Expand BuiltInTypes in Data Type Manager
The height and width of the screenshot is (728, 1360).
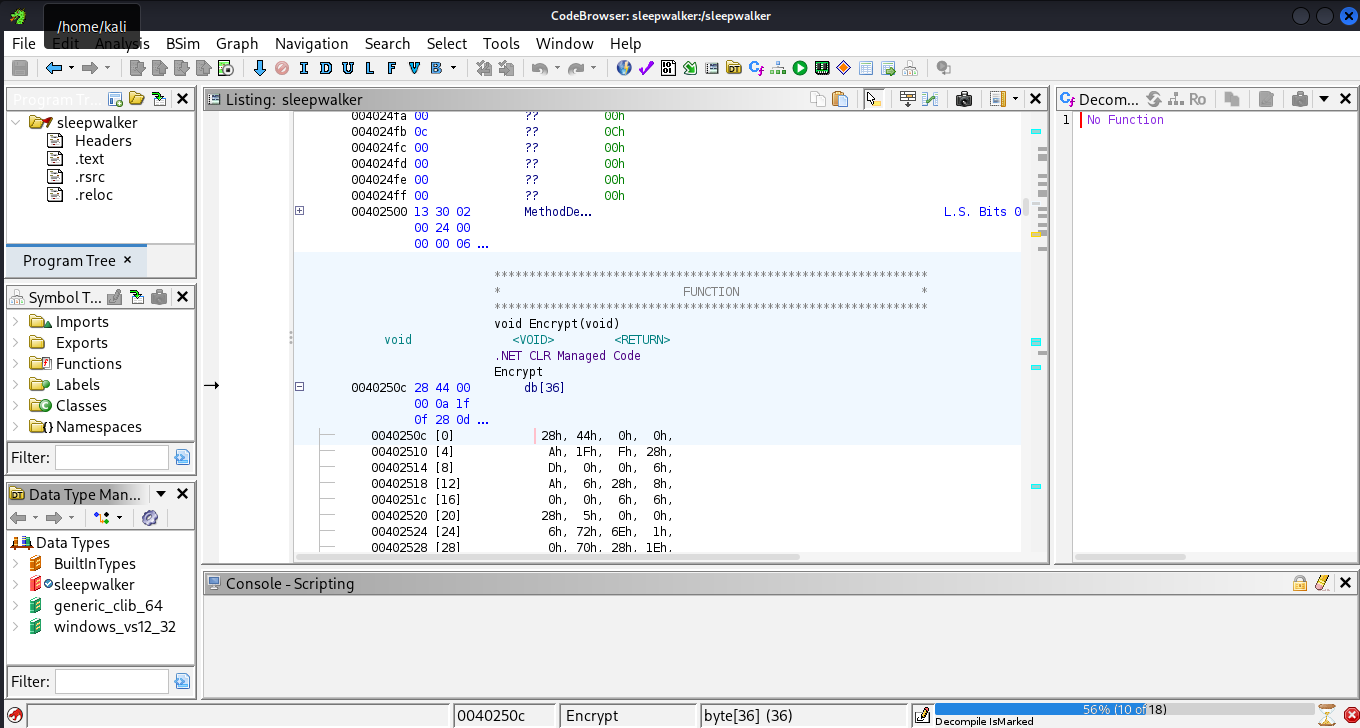[15, 564]
